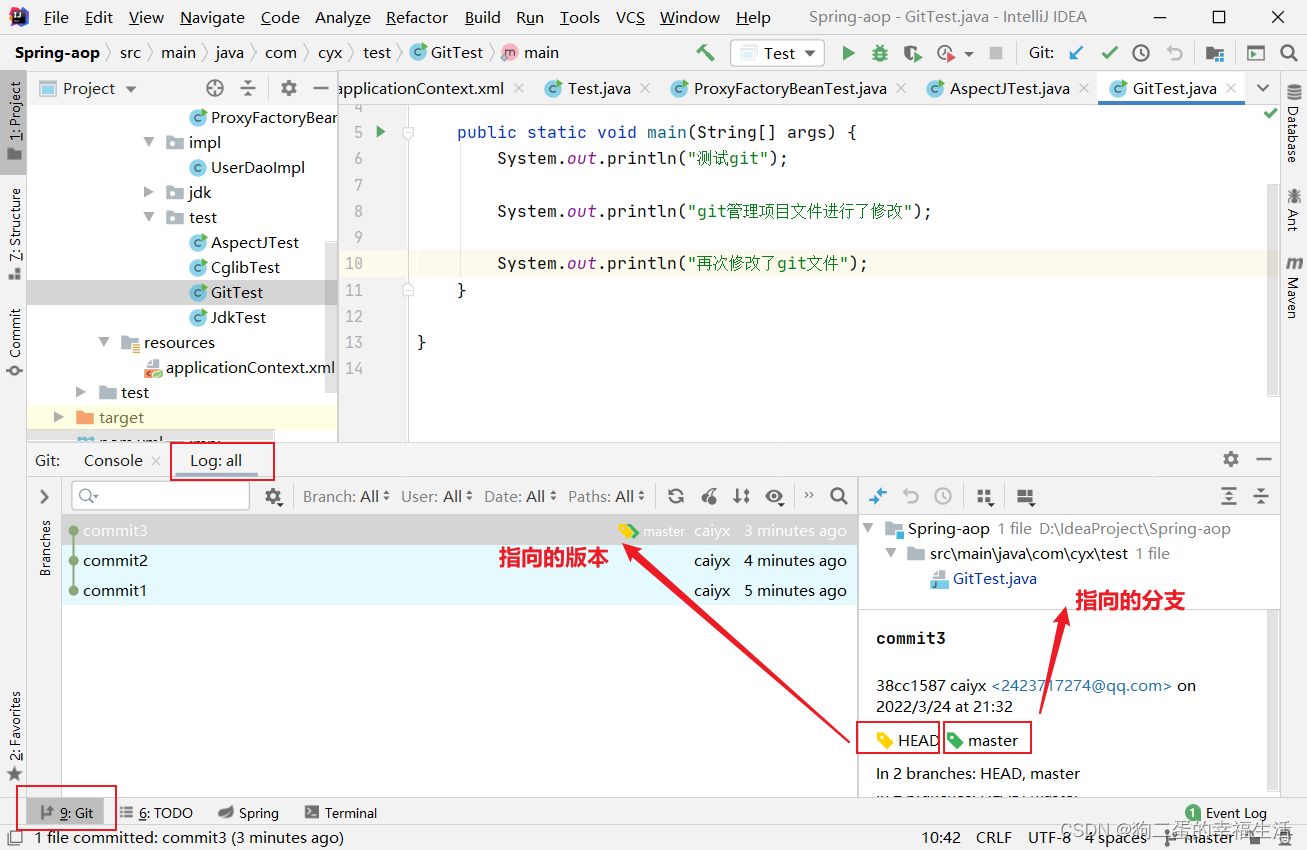Show diff icon in commit details toolbar
The height and width of the screenshot is (850, 1307).
[878, 496]
